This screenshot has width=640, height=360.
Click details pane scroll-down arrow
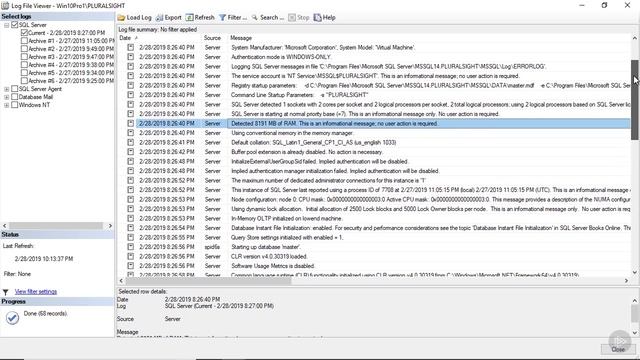coord(635,333)
